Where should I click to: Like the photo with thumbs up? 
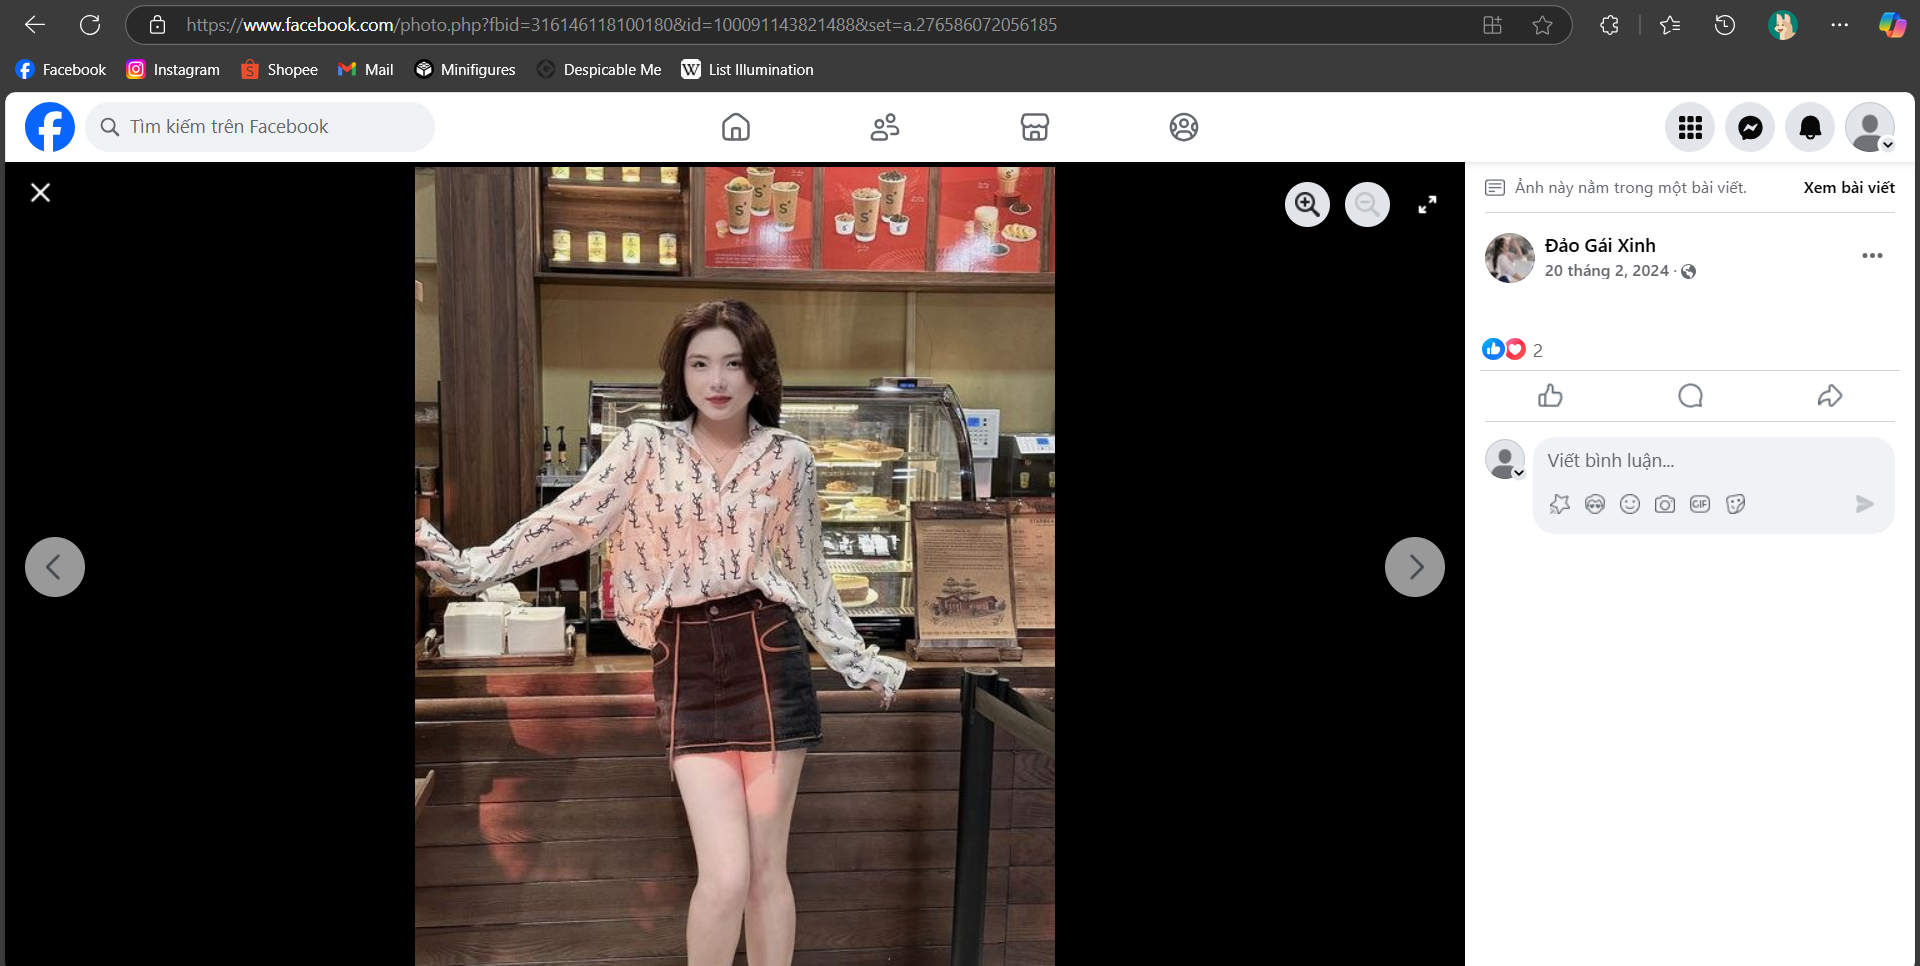coord(1550,396)
